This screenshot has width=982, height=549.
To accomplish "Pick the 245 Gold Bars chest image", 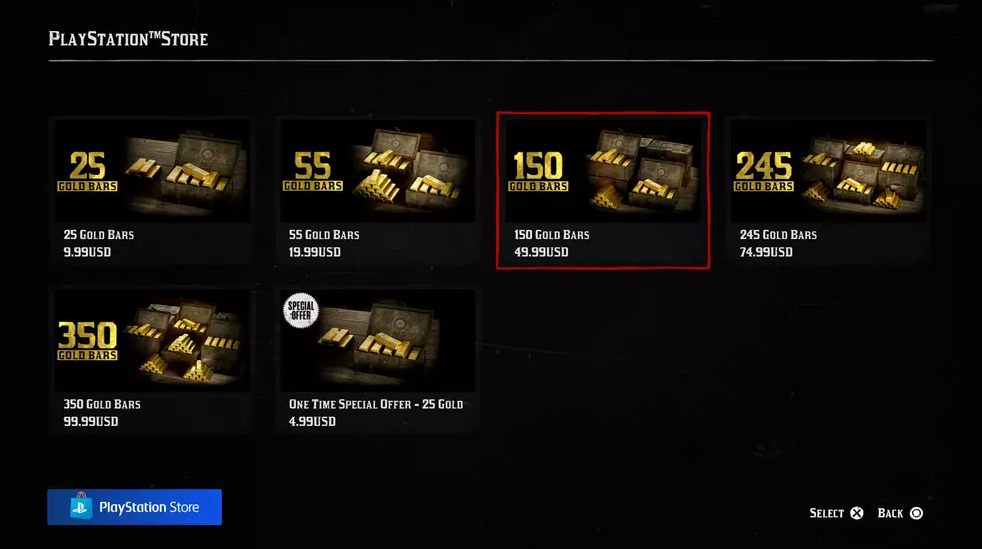I will click(829, 171).
